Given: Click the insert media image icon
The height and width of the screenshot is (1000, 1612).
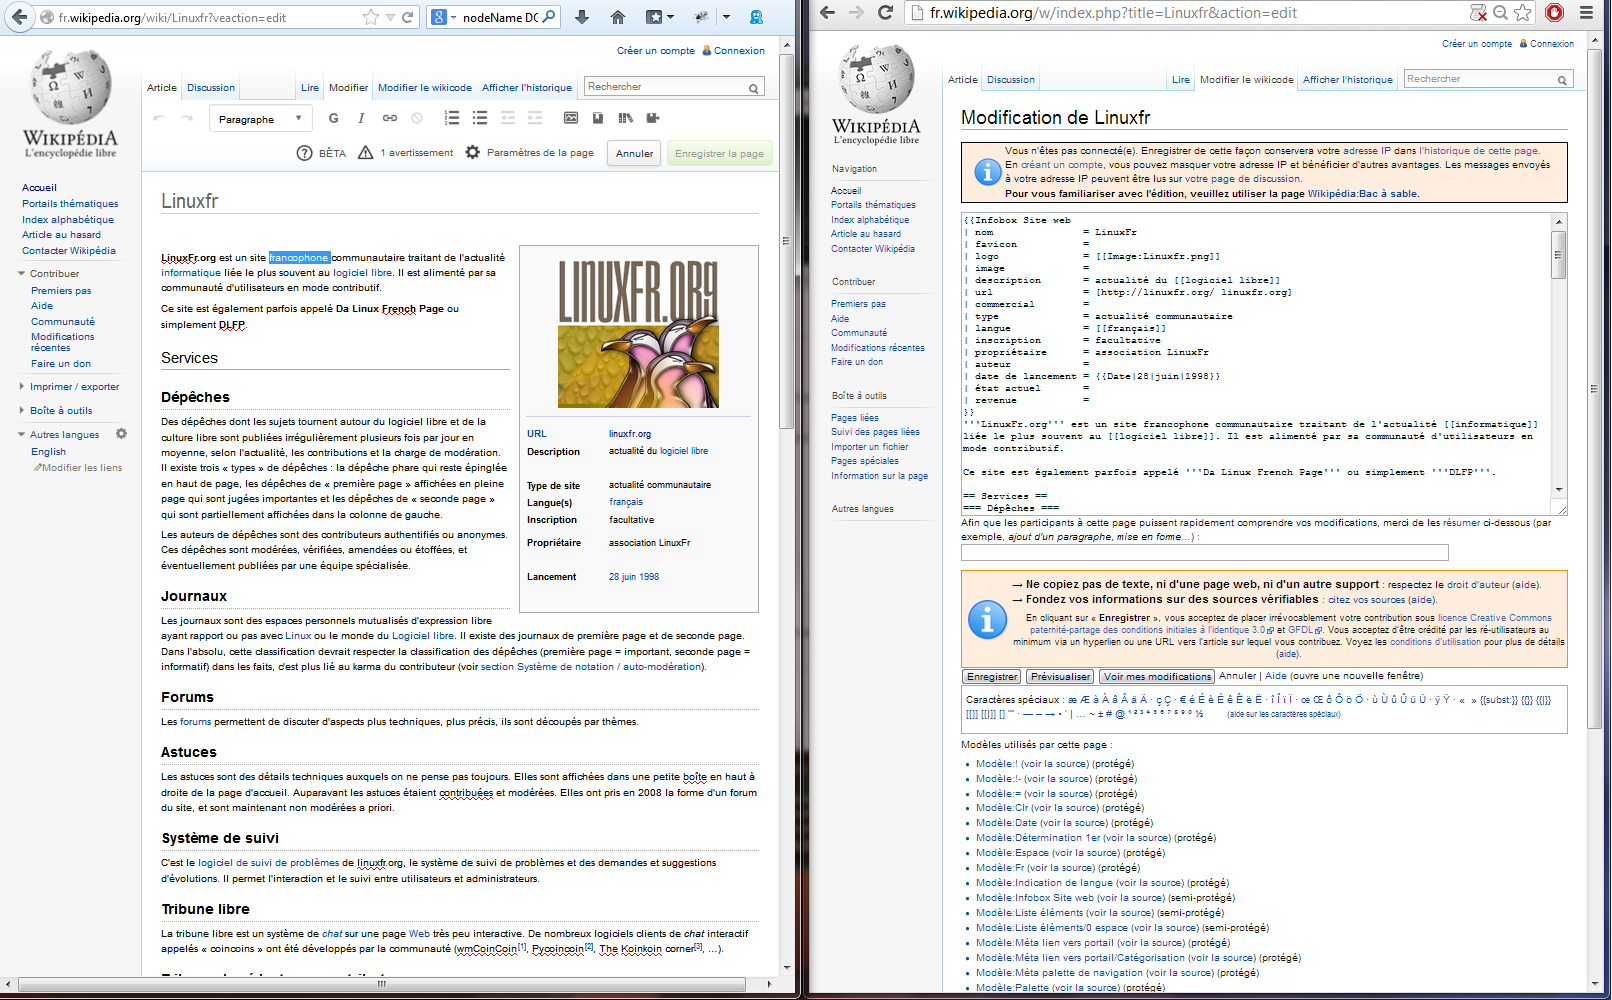Looking at the screenshot, I should pyautogui.click(x=570, y=118).
